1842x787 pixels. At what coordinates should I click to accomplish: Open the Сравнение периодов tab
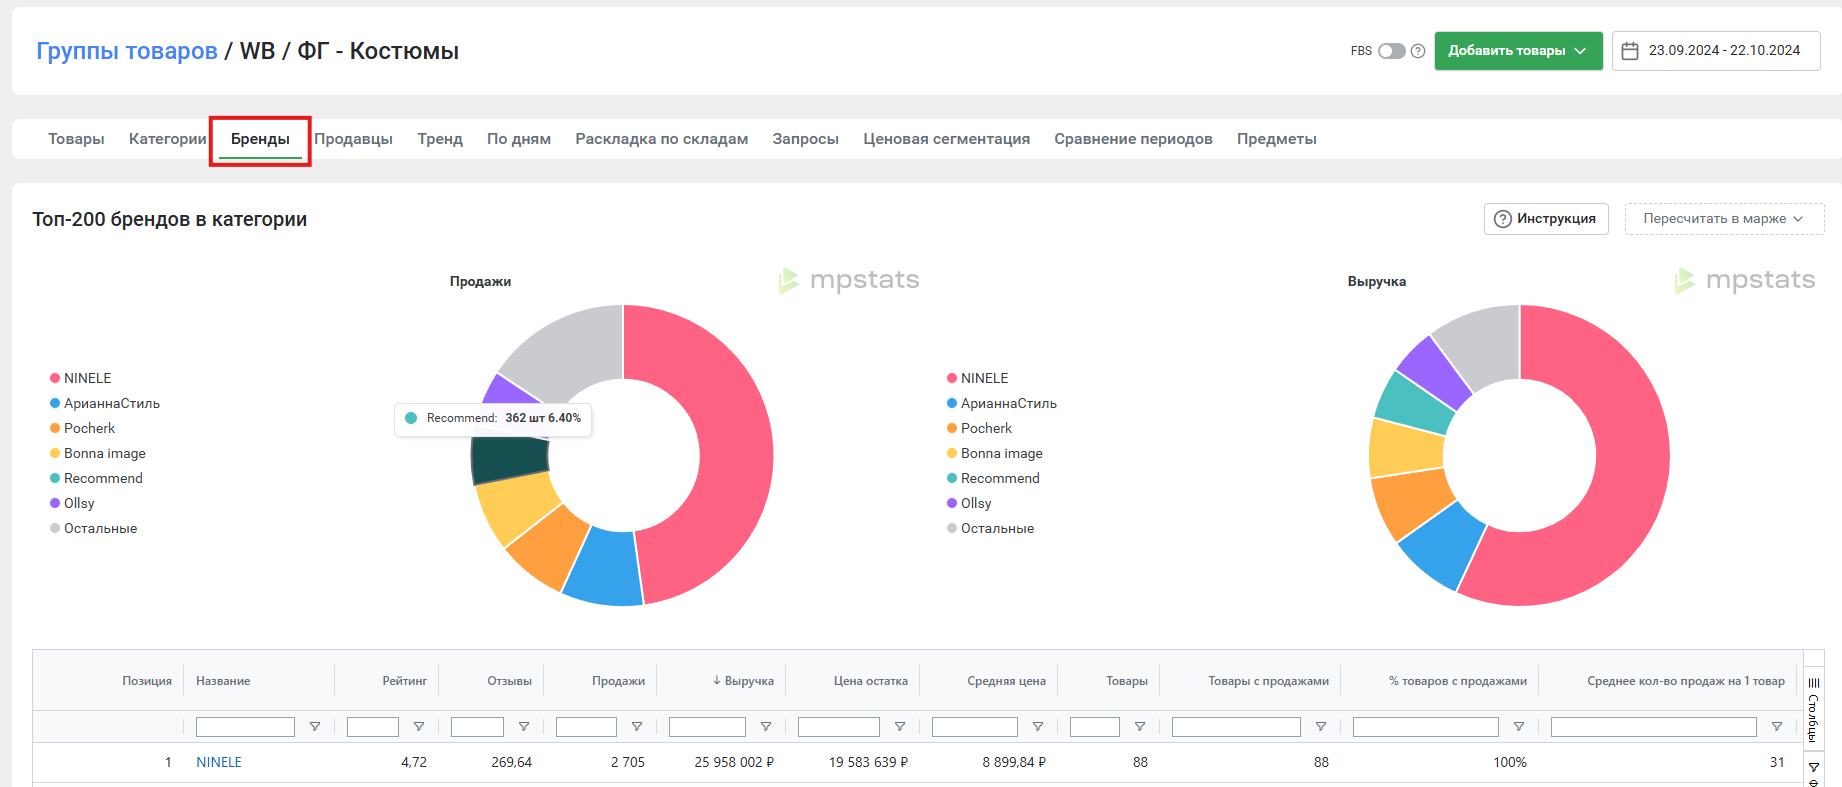click(x=1133, y=139)
